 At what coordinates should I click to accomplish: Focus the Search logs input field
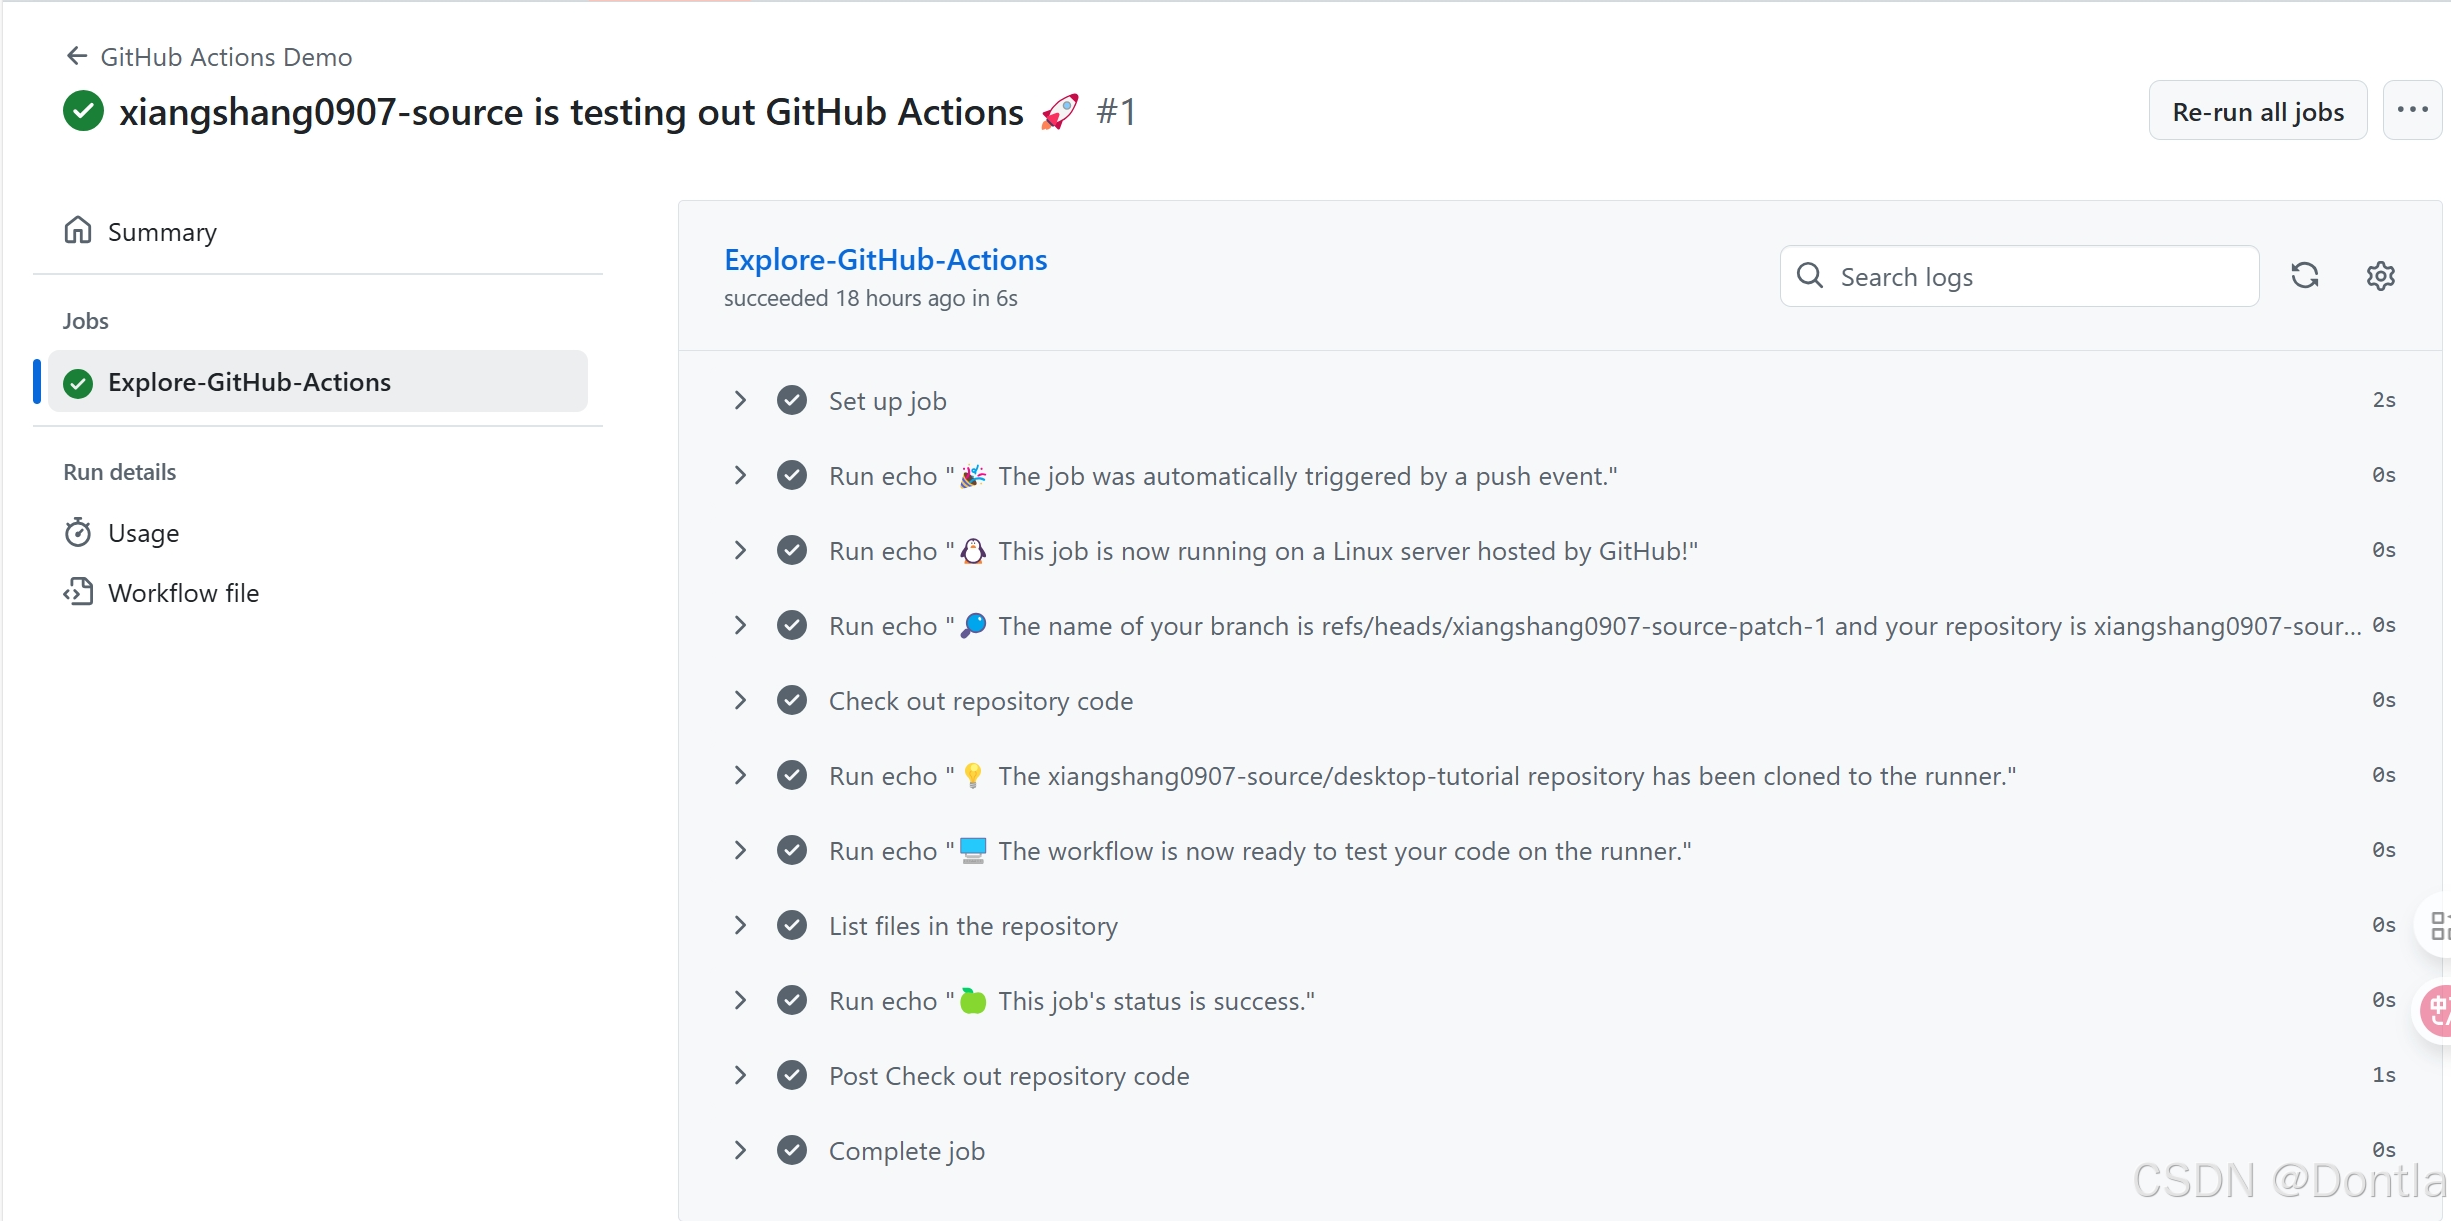click(2019, 276)
